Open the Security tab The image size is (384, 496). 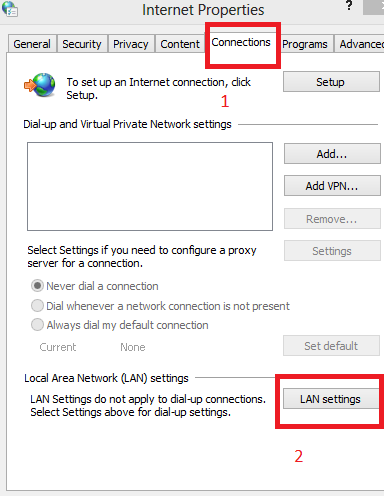[82, 44]
